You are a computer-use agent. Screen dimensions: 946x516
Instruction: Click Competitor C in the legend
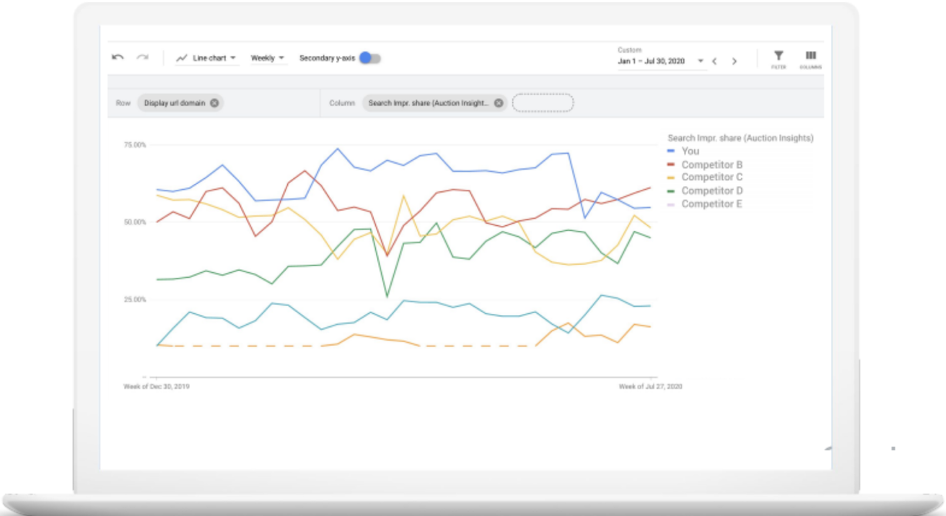(711, 178)
